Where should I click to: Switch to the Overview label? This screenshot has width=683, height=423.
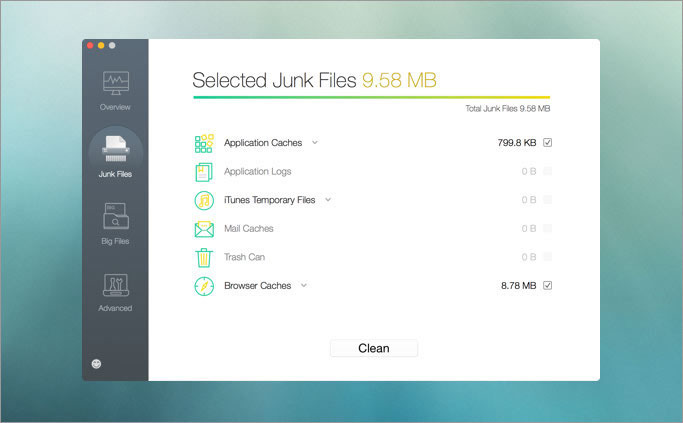point(115,107)
